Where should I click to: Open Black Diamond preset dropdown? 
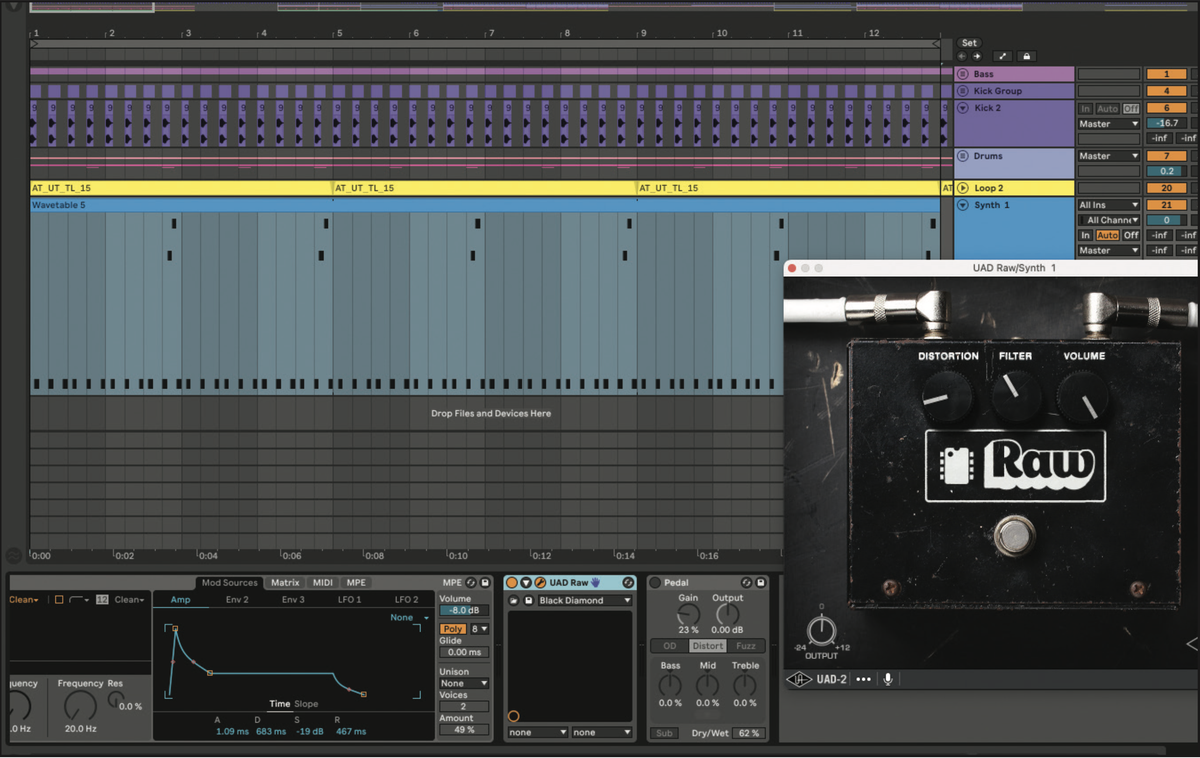point(585,600)
